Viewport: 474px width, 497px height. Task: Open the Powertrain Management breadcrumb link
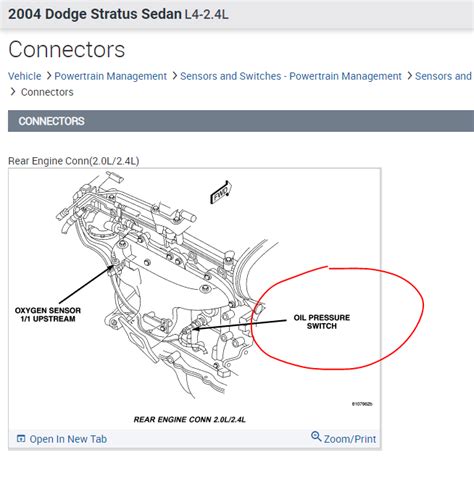pyautogui.click(x=110, y=76)
